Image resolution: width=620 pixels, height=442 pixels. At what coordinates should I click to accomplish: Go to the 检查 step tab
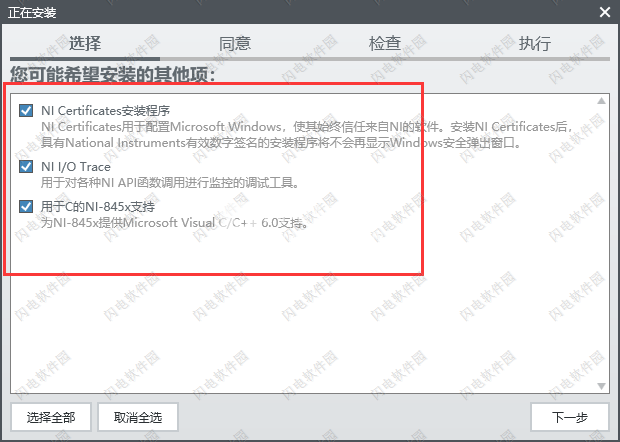click(385, 43)
